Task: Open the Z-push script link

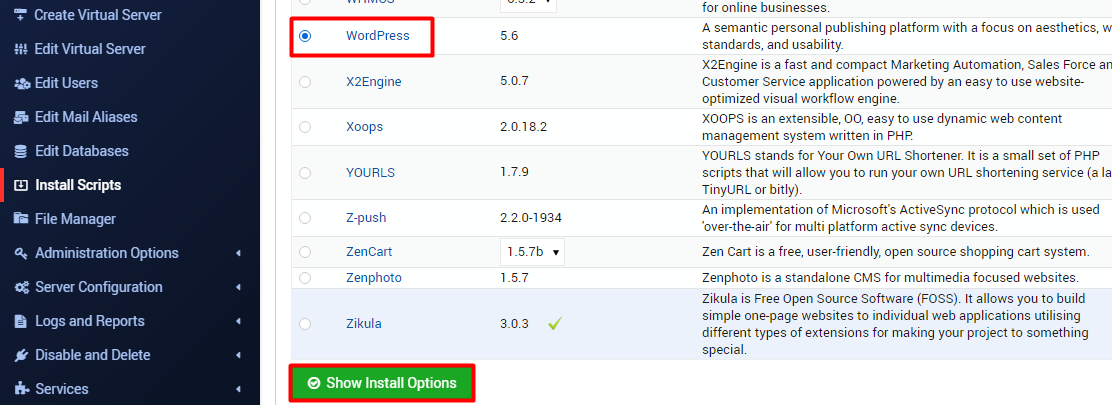Action: pos(366,218)
